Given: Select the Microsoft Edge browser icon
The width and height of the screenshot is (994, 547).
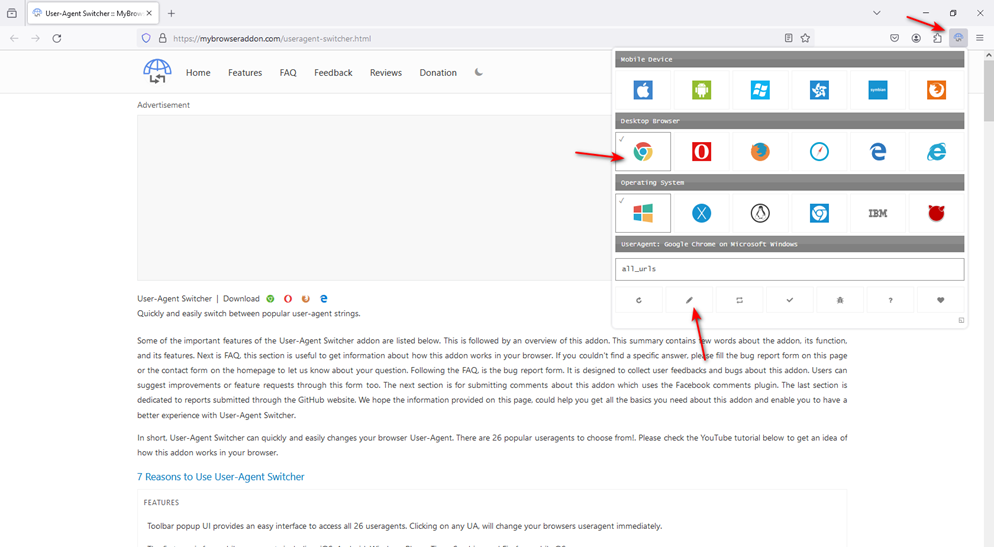Looking at the screenshot, I should click(878, 151).
